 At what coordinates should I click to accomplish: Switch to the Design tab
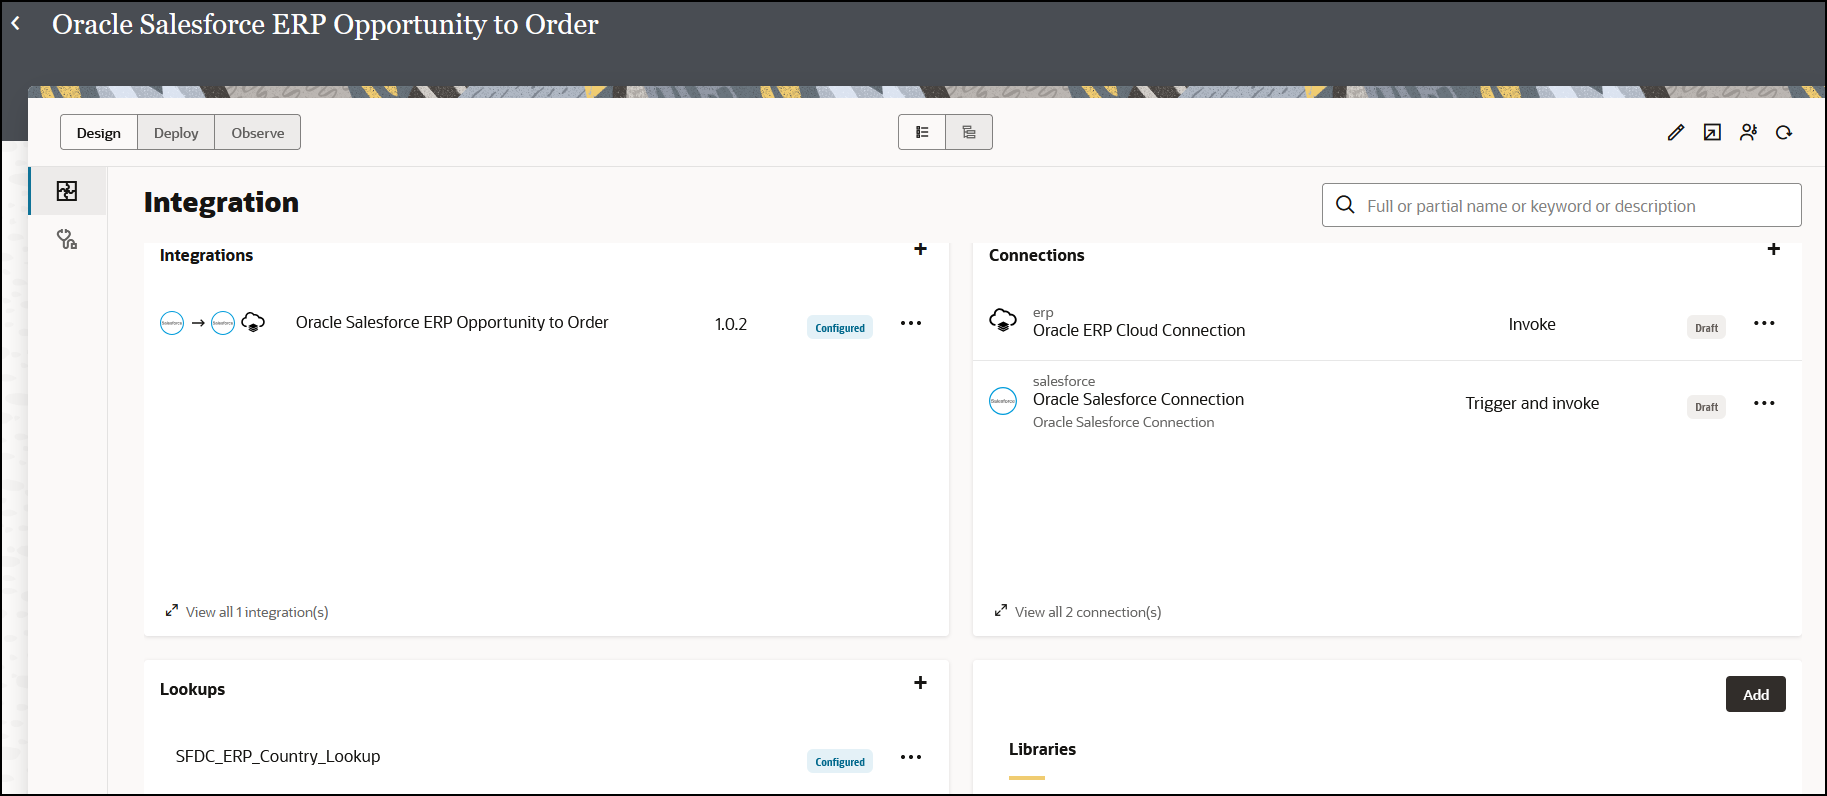99,132
